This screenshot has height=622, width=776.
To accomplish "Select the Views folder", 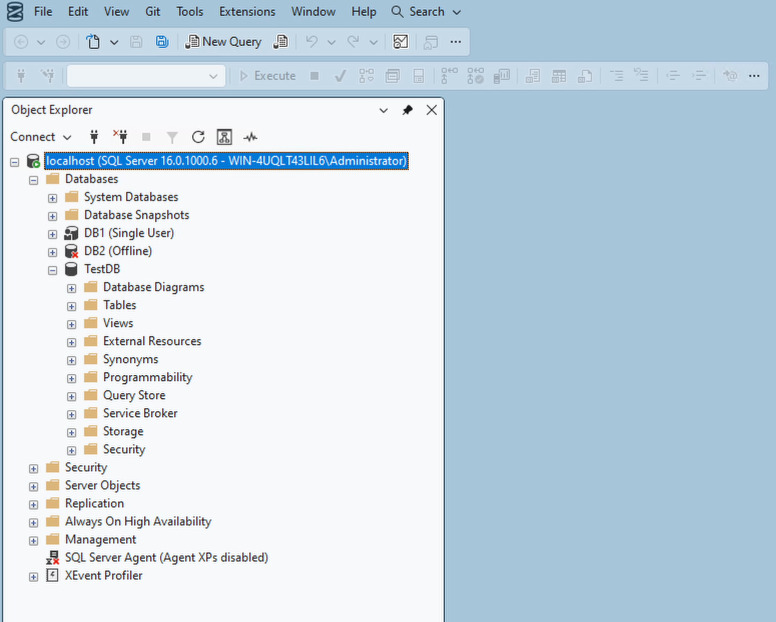I will pyautogui.click(x=118, y=323).
